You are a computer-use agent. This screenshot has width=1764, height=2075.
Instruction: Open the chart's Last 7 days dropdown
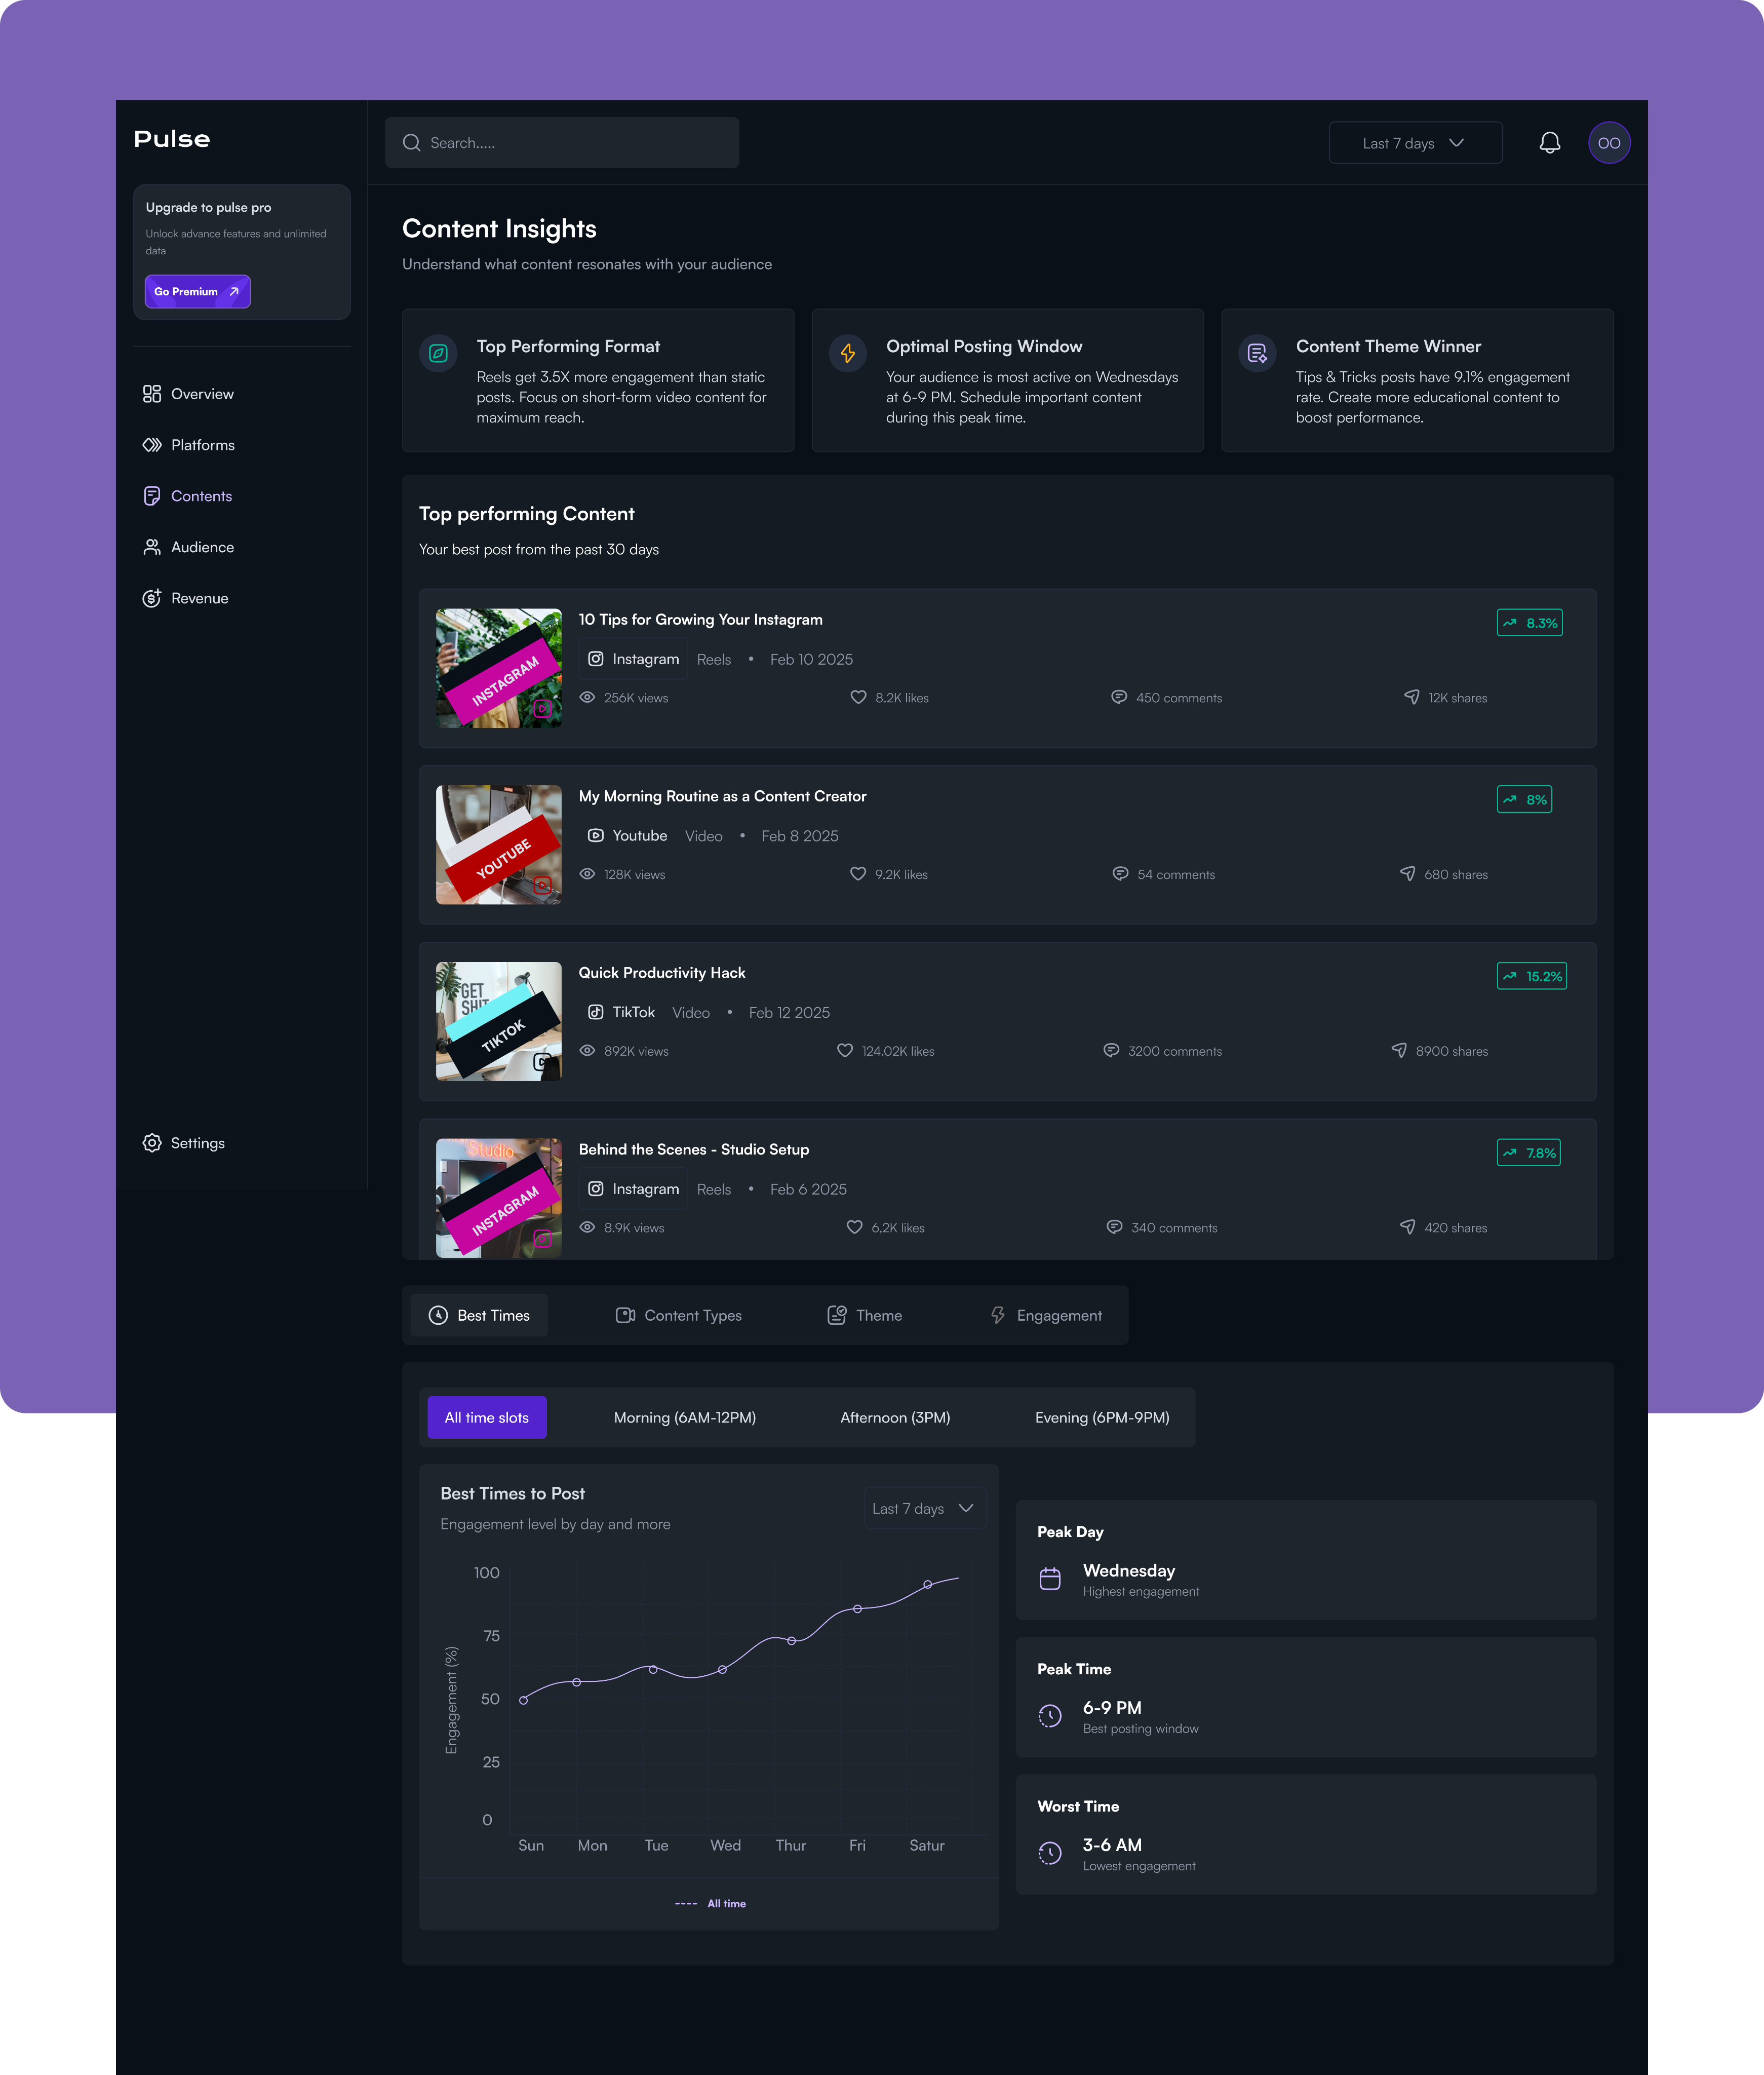[924, 1508]
